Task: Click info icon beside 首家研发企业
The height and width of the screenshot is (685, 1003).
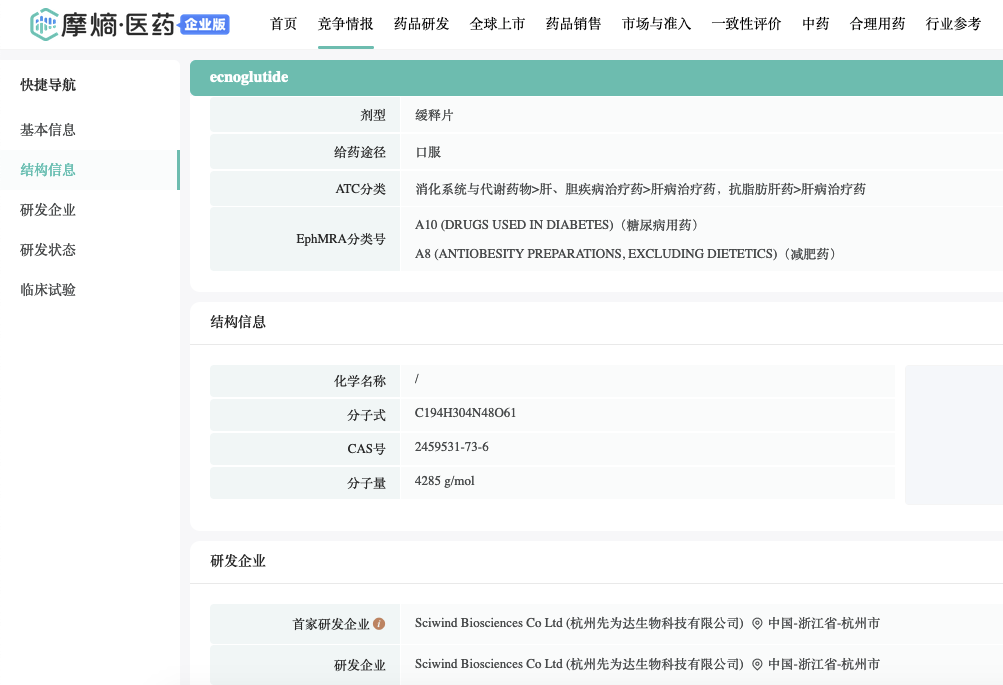Action: click(x=379, y=624)
